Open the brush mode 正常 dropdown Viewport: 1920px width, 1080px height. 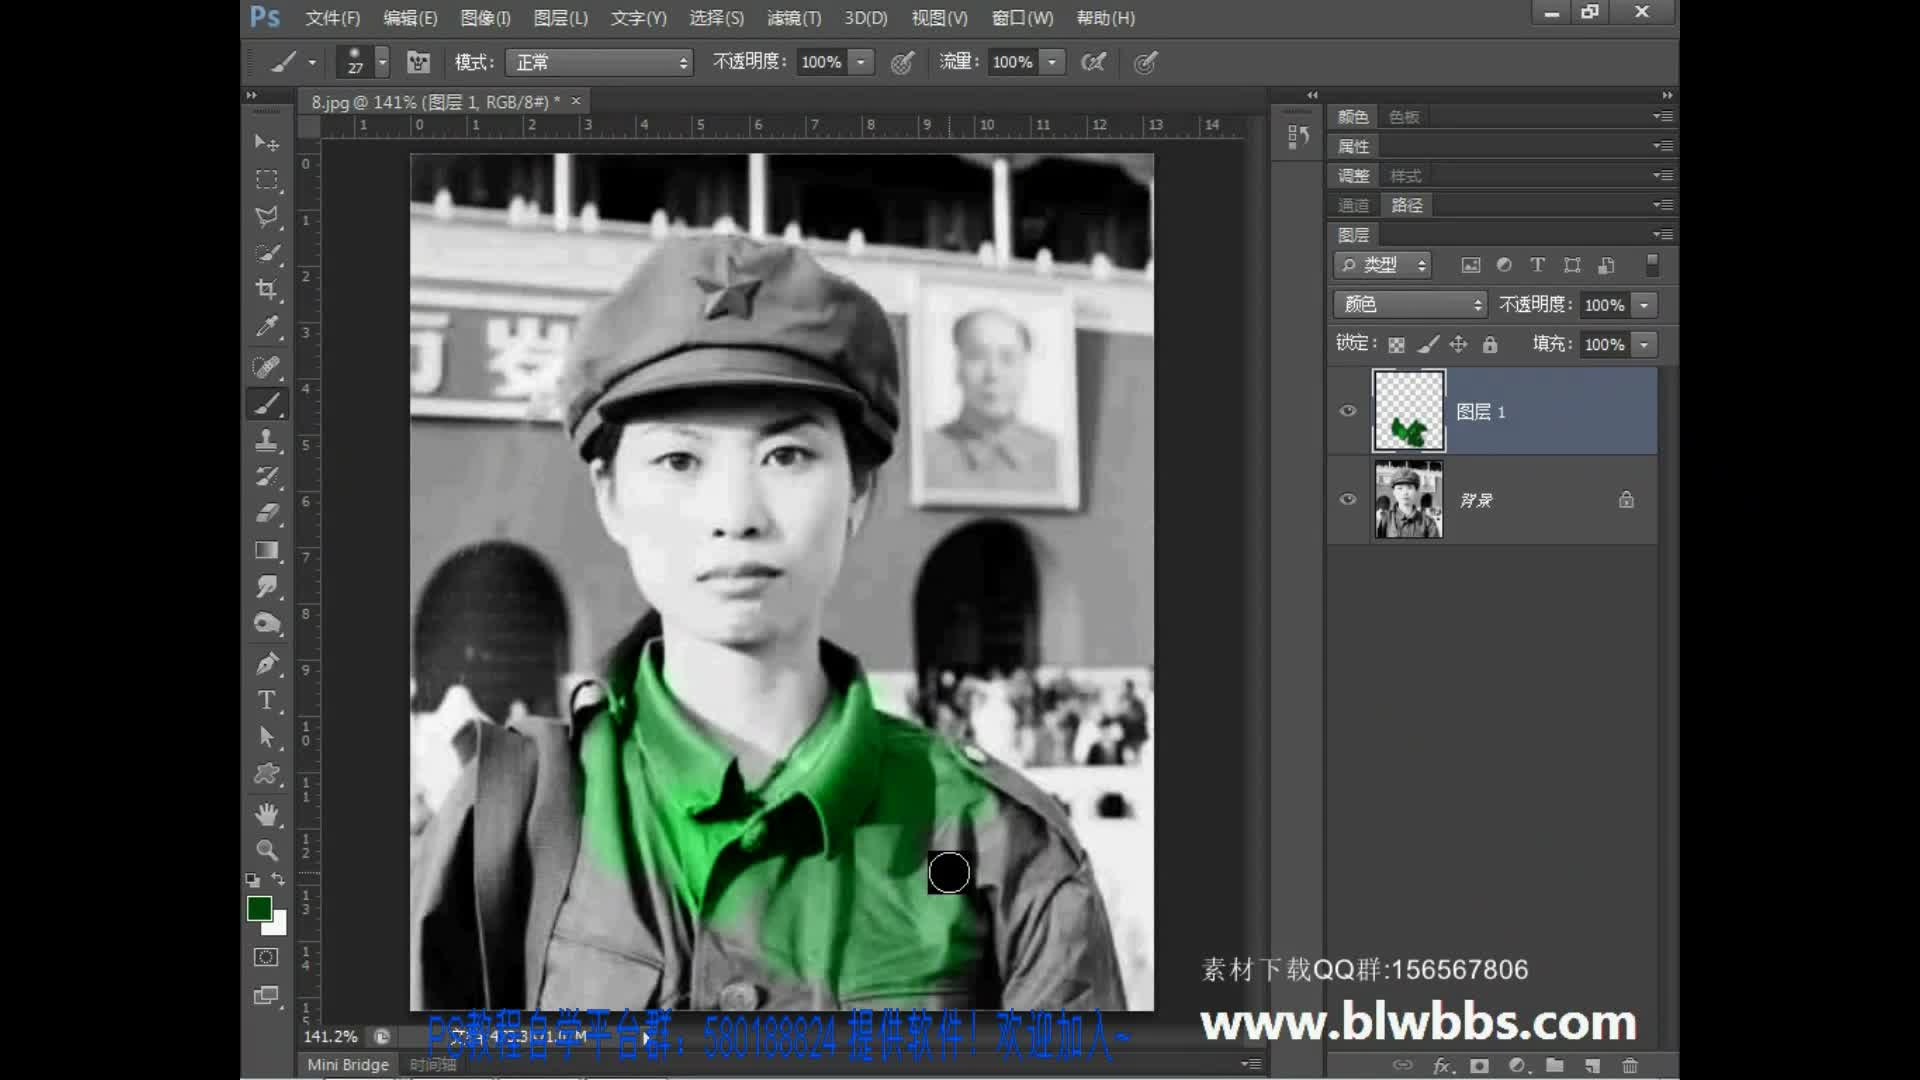599,62
